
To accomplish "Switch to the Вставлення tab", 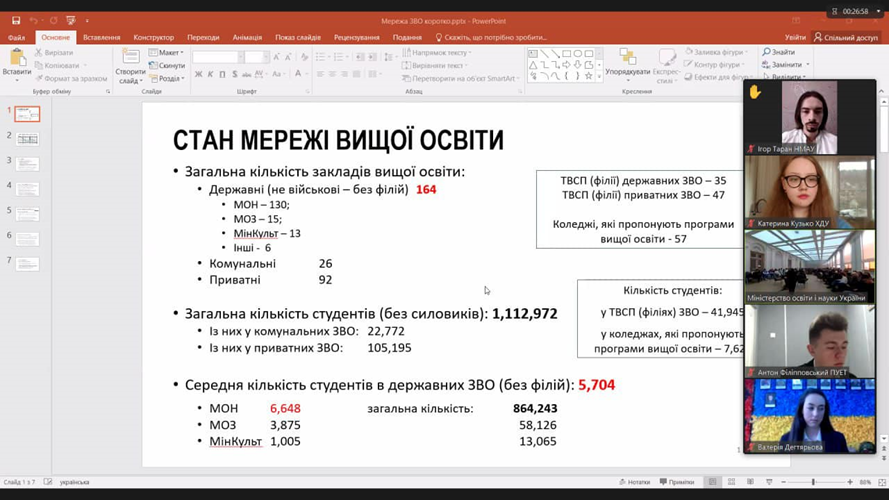I will (101, 37).
